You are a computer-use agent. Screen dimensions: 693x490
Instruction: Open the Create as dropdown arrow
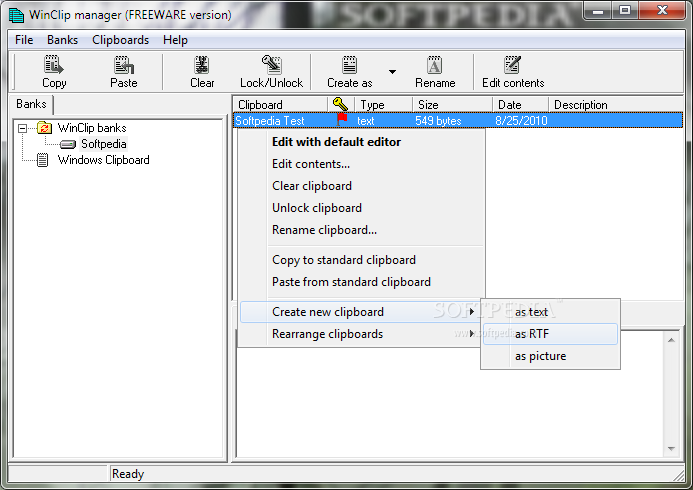click(x=392, y=72)
